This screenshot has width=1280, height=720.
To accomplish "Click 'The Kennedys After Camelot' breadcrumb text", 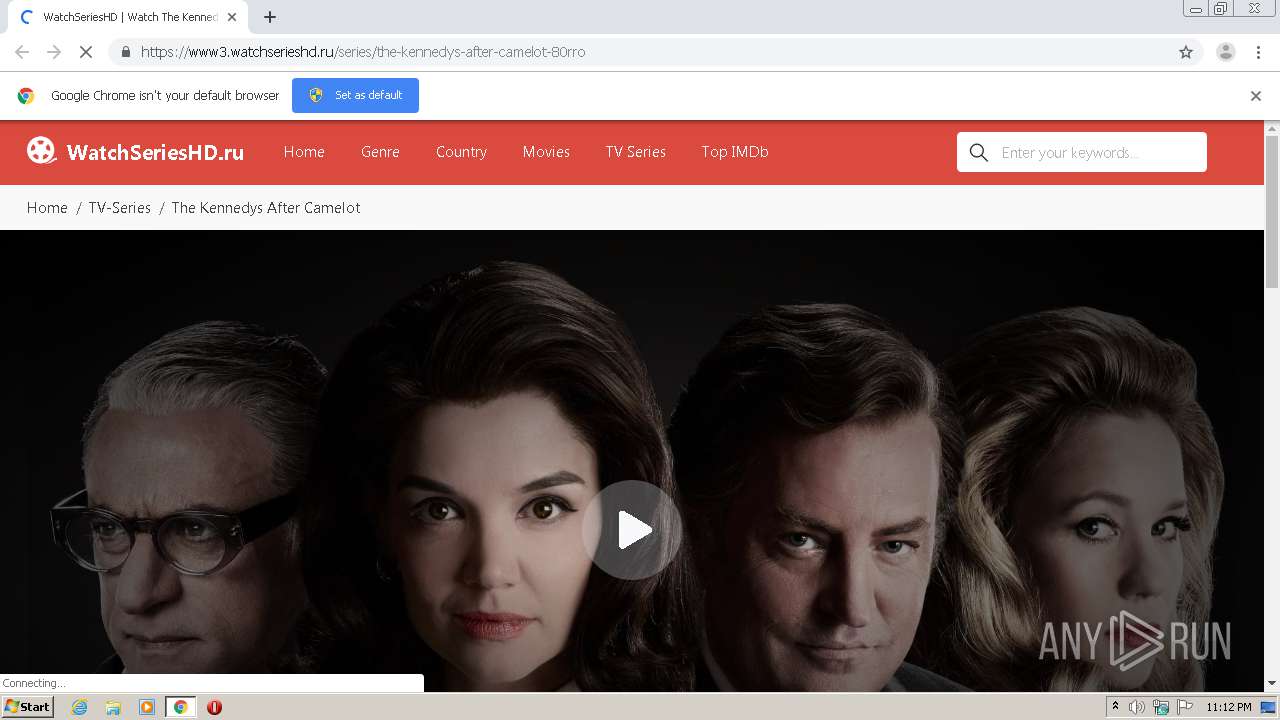I will [266, 208].
